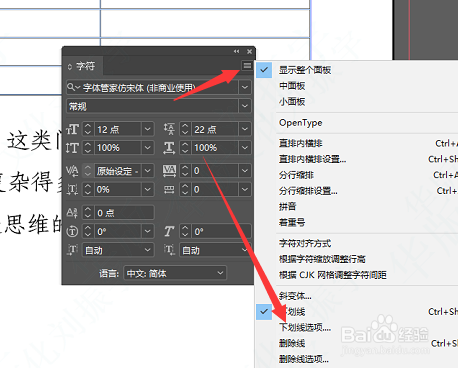Toggle 显示整个面板 checked menu option

click(x=305, y=70)
